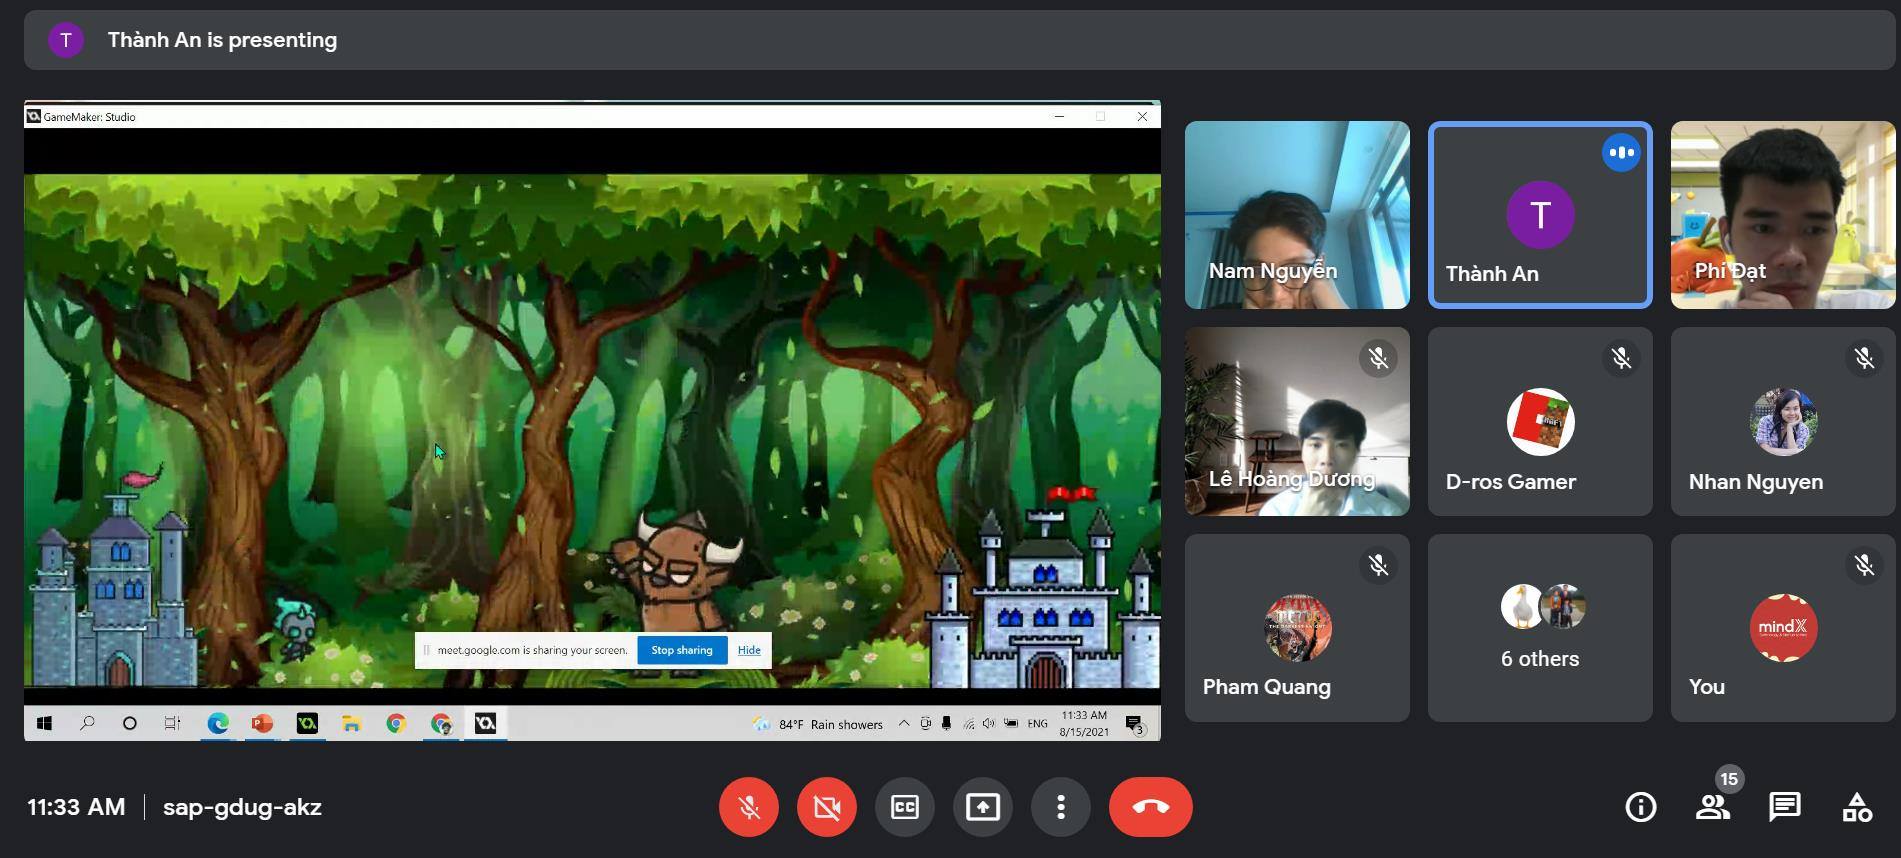Click the weather widget showing Rain showers

[819, 724]
